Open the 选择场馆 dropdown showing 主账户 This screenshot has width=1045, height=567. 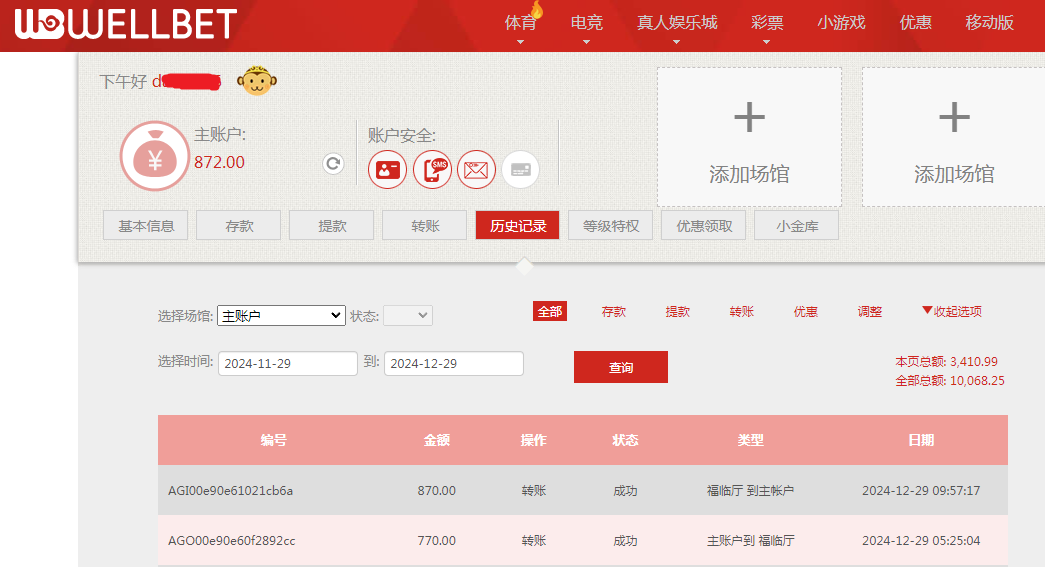281,315
